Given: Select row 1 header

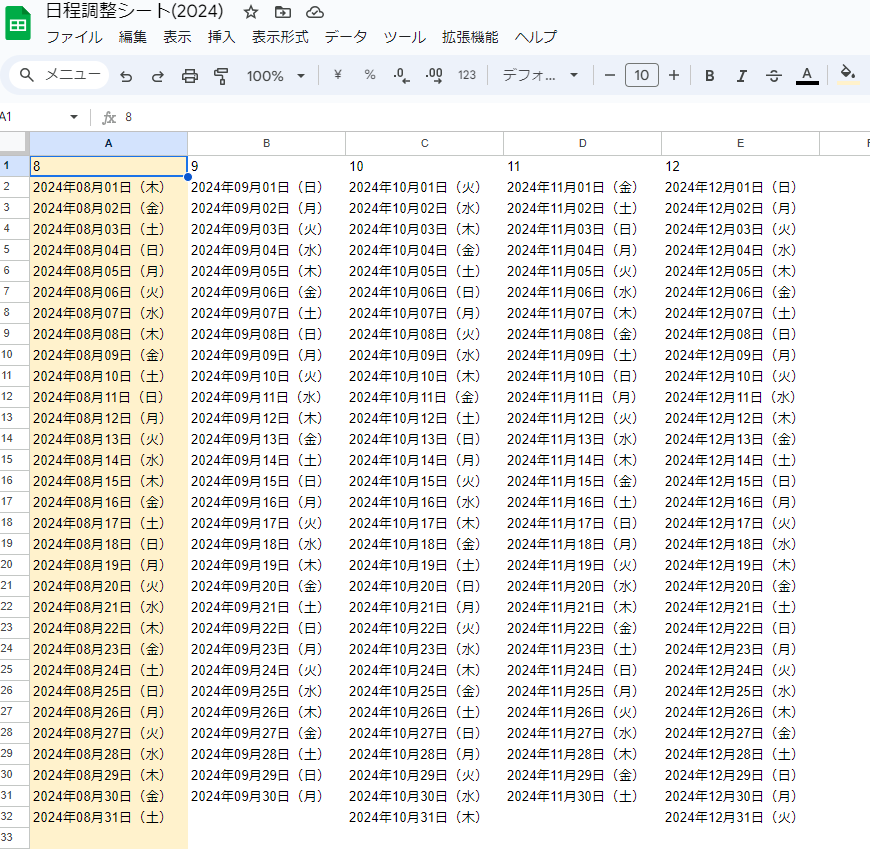Looking at the screenshot, I should [x=14, y=166].
